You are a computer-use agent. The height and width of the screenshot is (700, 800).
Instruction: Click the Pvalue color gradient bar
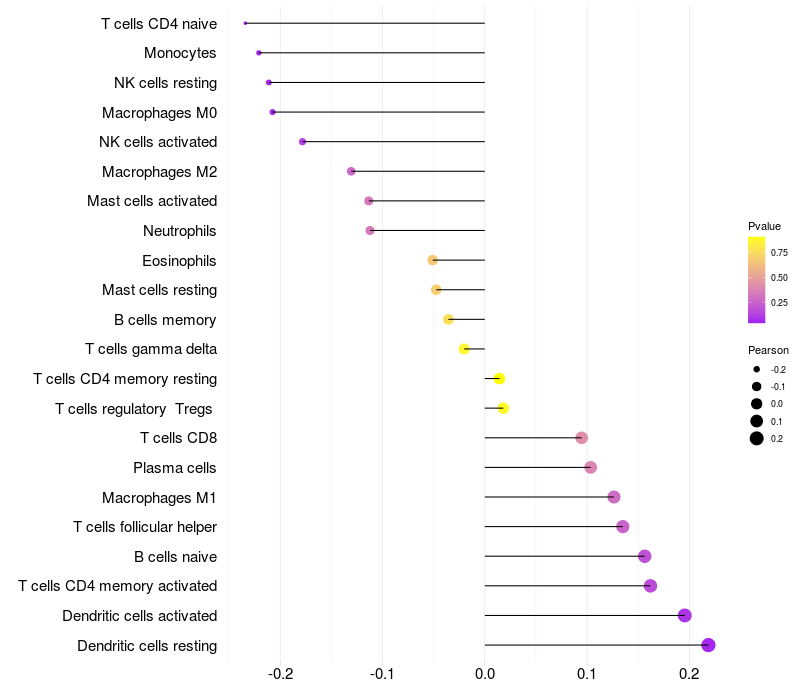click(757, 280)
